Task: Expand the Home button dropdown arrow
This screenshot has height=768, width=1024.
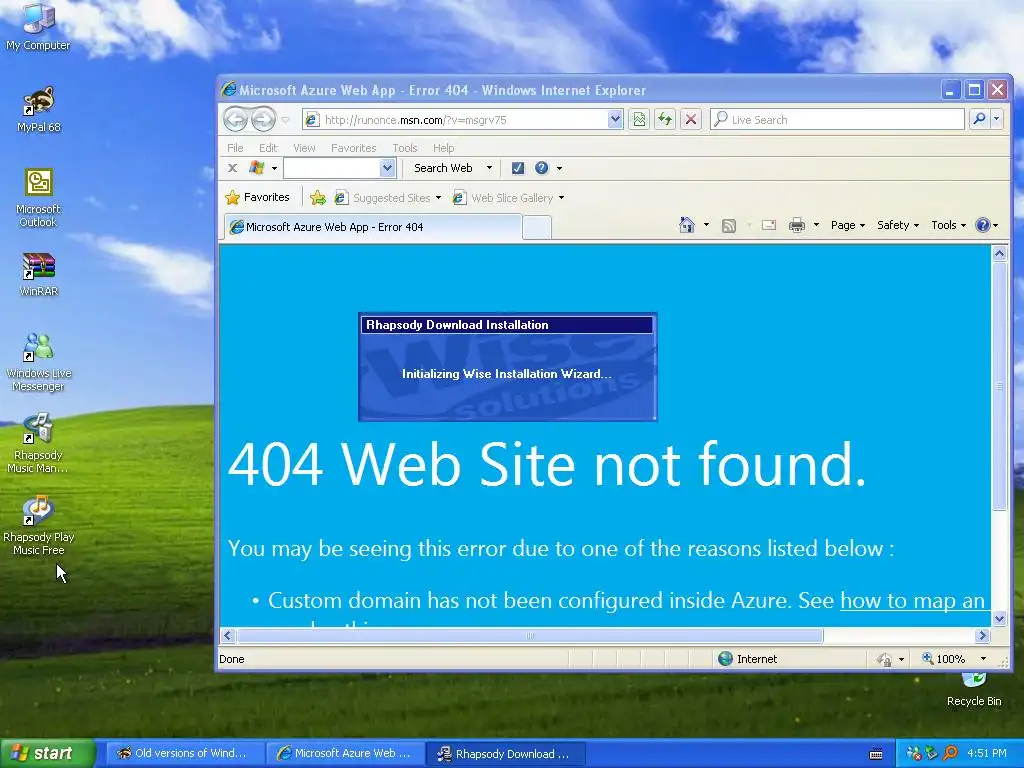Action: click(x=706, y=225)
